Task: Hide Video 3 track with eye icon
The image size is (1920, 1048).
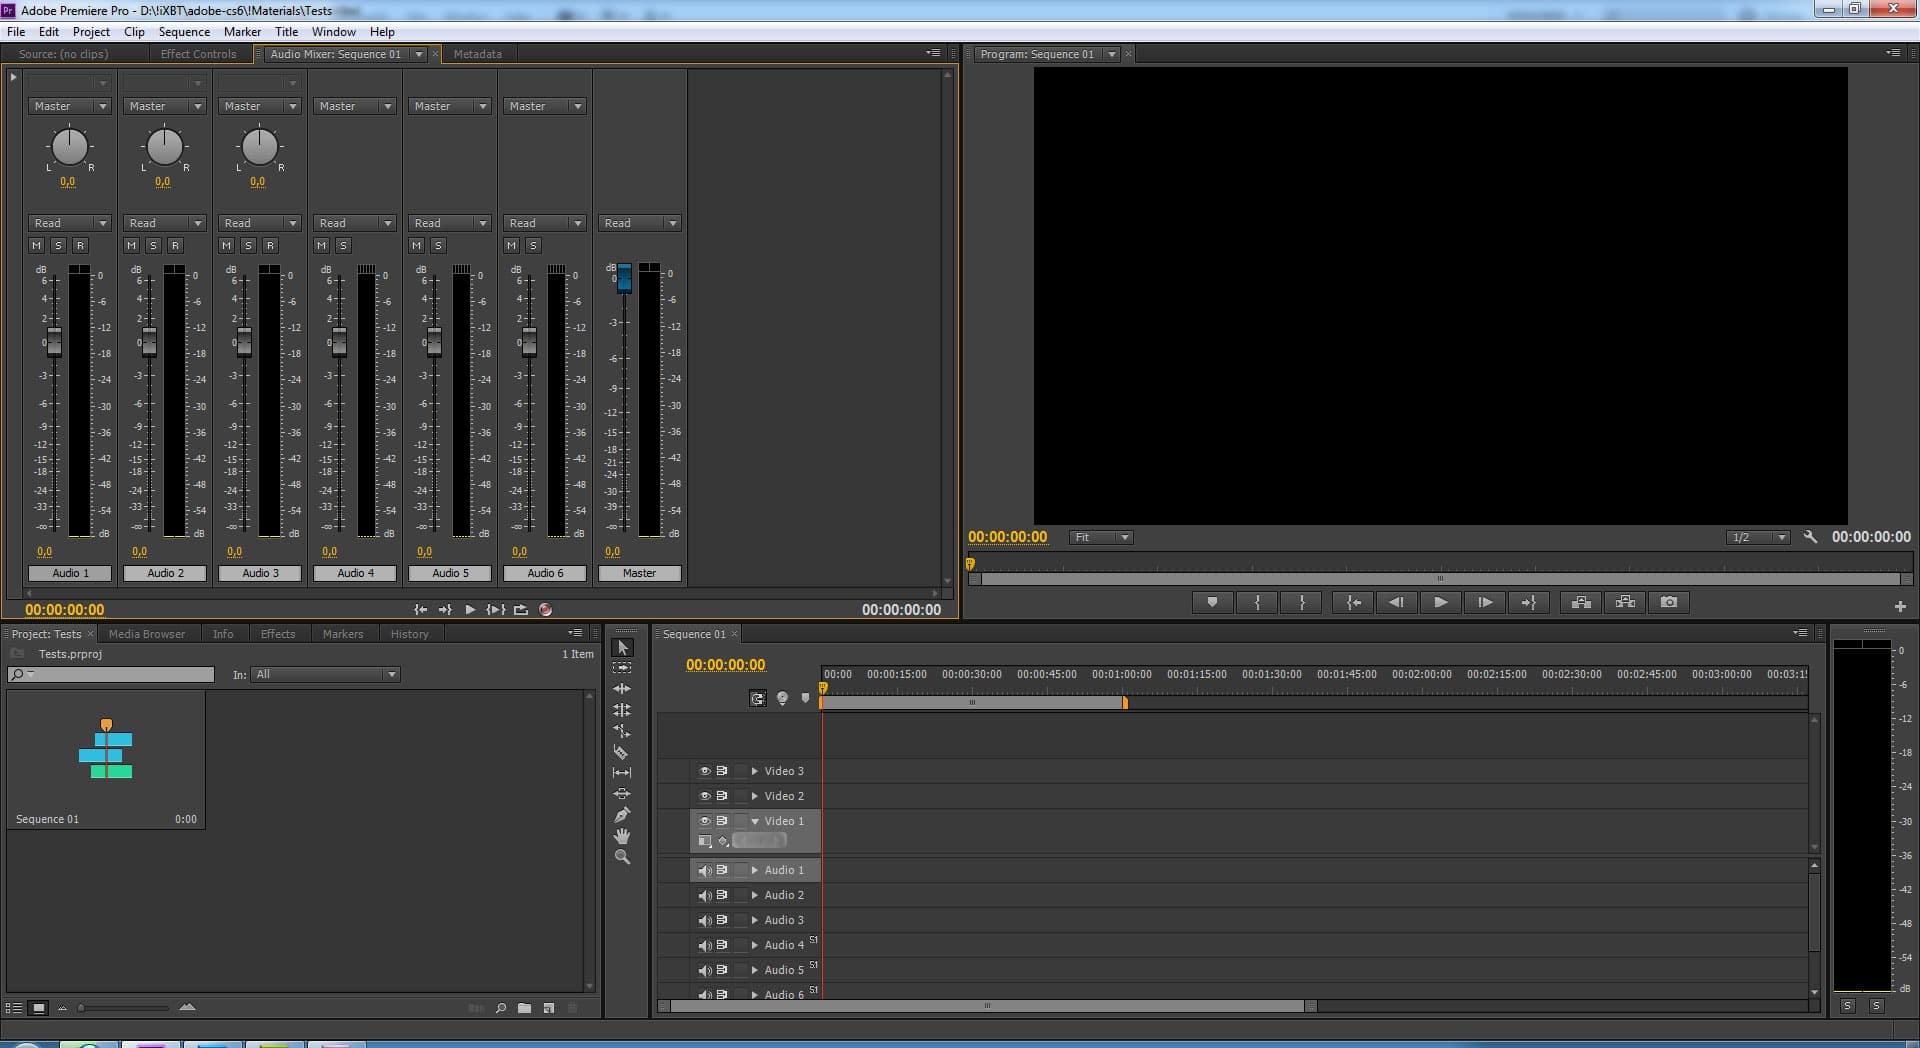Action: coord(704,771)
